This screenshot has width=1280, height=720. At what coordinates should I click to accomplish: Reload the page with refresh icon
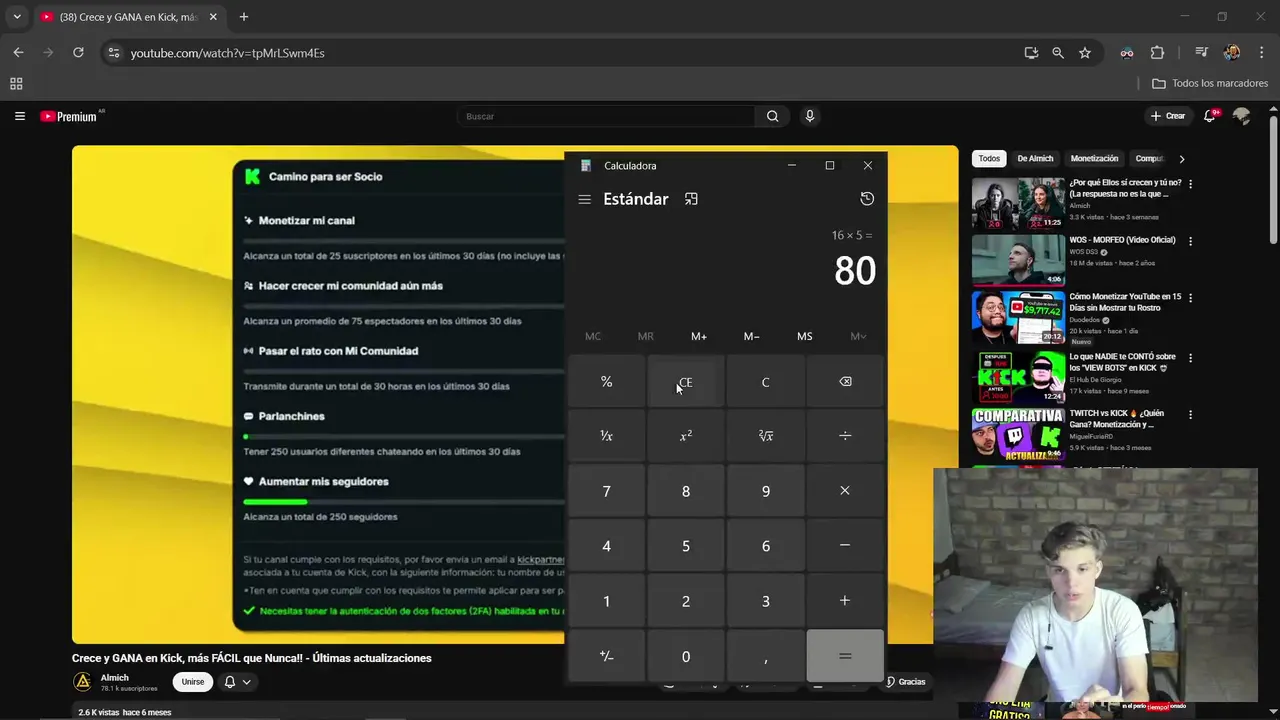coord(78,52)
